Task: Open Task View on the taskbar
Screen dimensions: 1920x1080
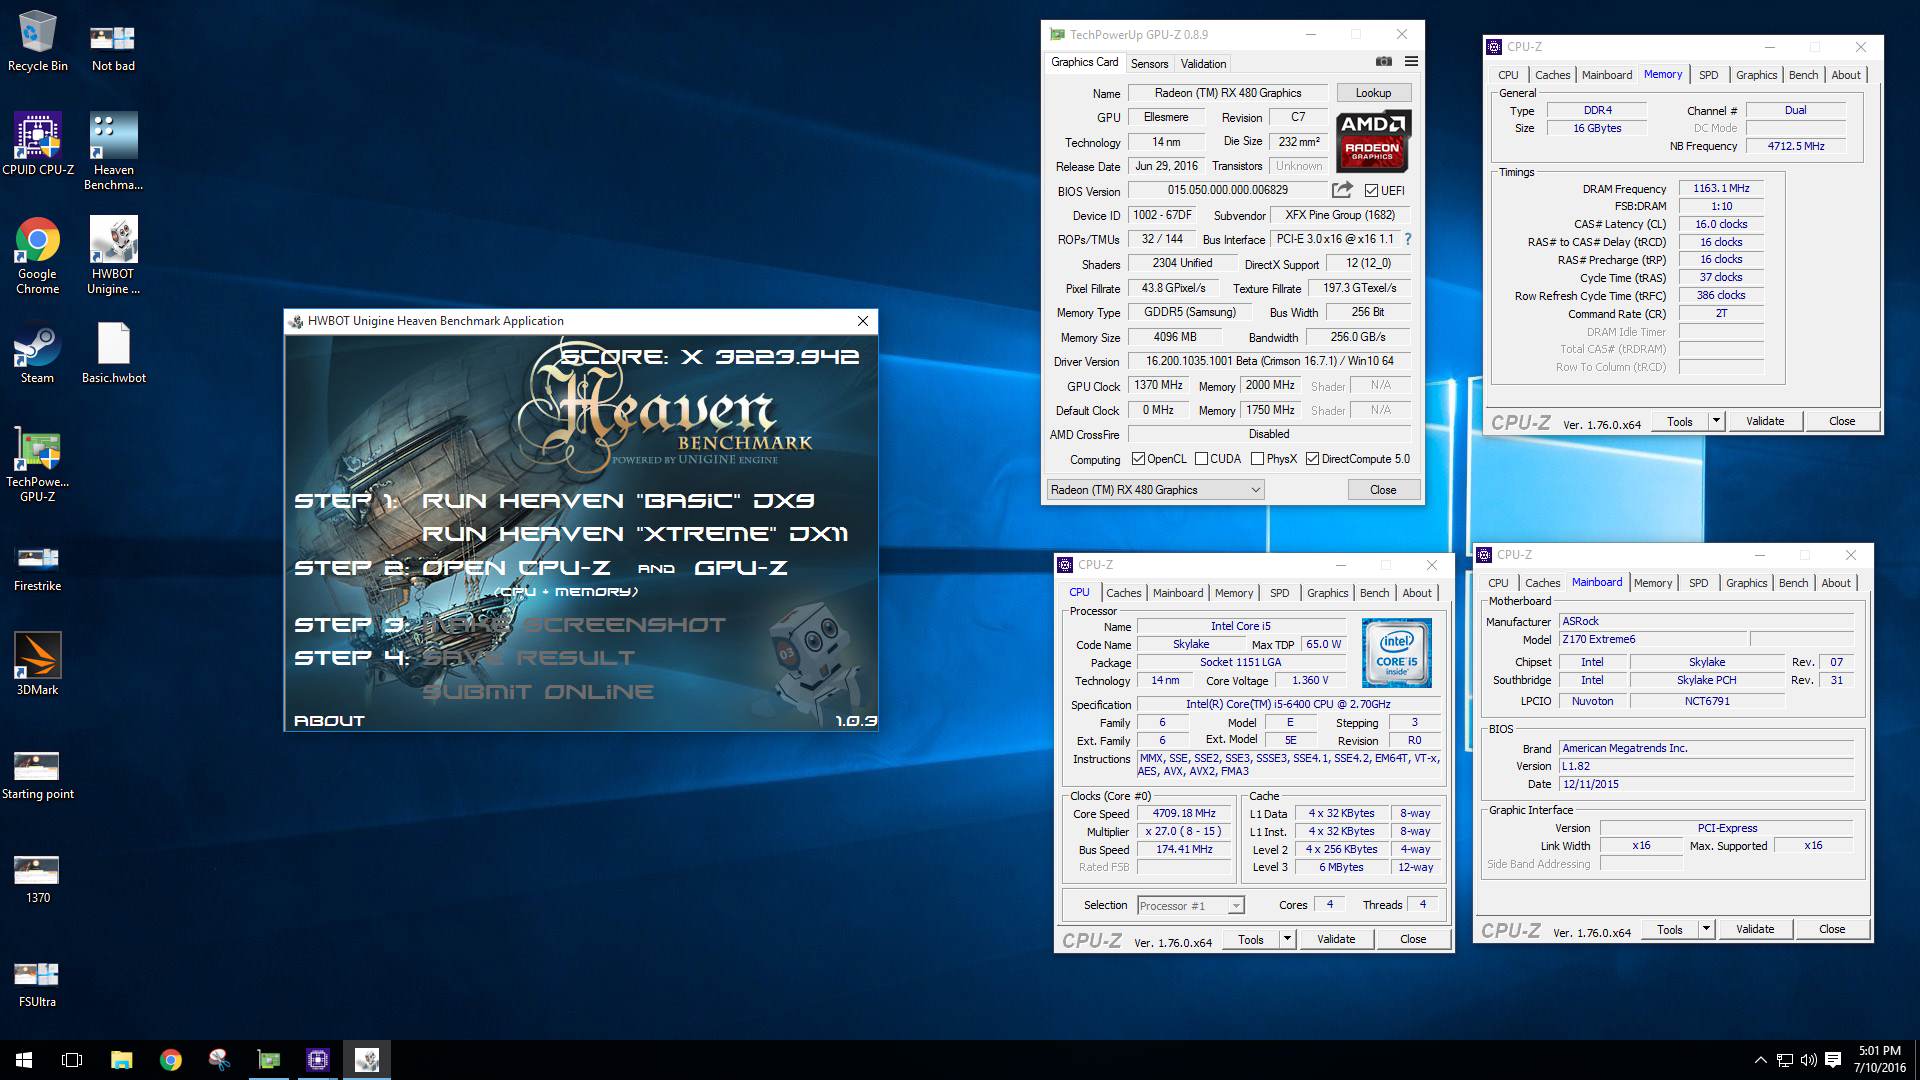Action: tap(72, 1060)
